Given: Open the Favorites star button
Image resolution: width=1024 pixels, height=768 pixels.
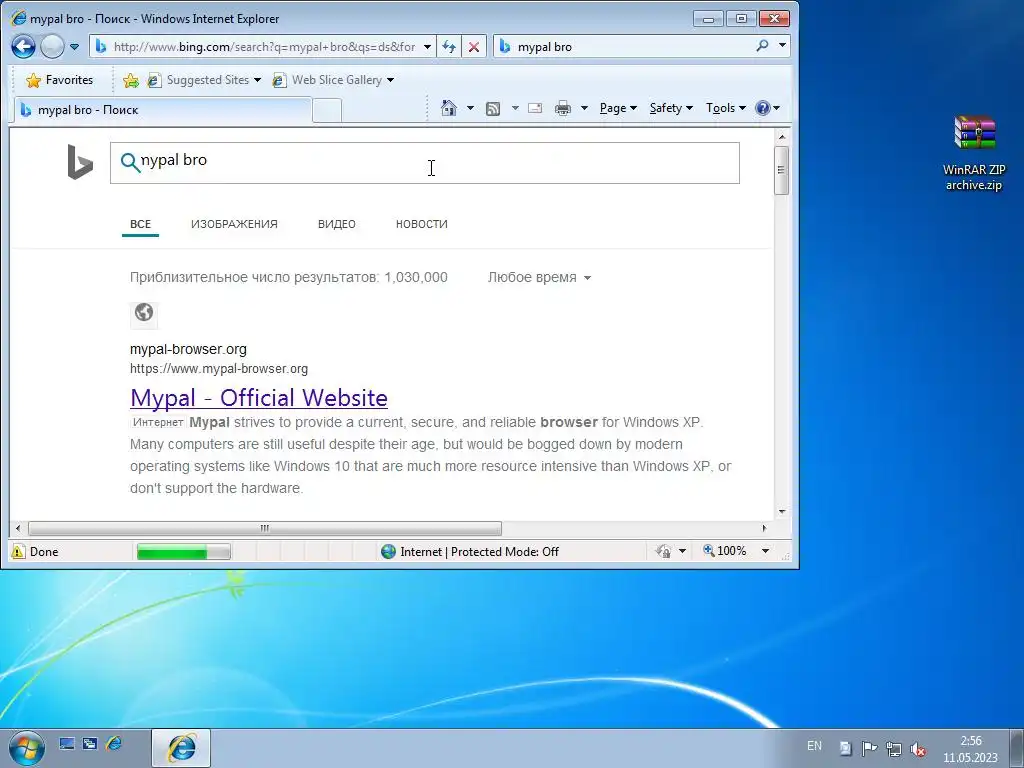Looking at the screenshot, I should pyautogui.click(x=59, y=80).
